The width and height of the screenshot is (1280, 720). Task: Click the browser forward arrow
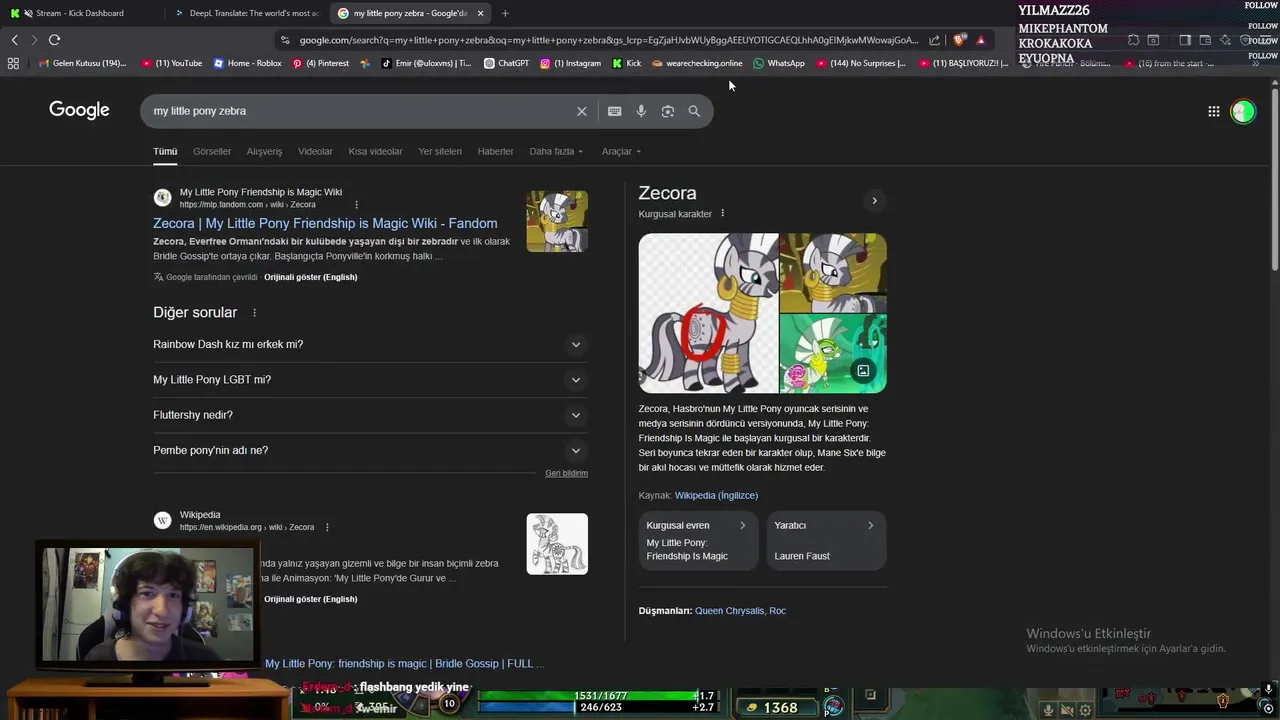(34, 40)
